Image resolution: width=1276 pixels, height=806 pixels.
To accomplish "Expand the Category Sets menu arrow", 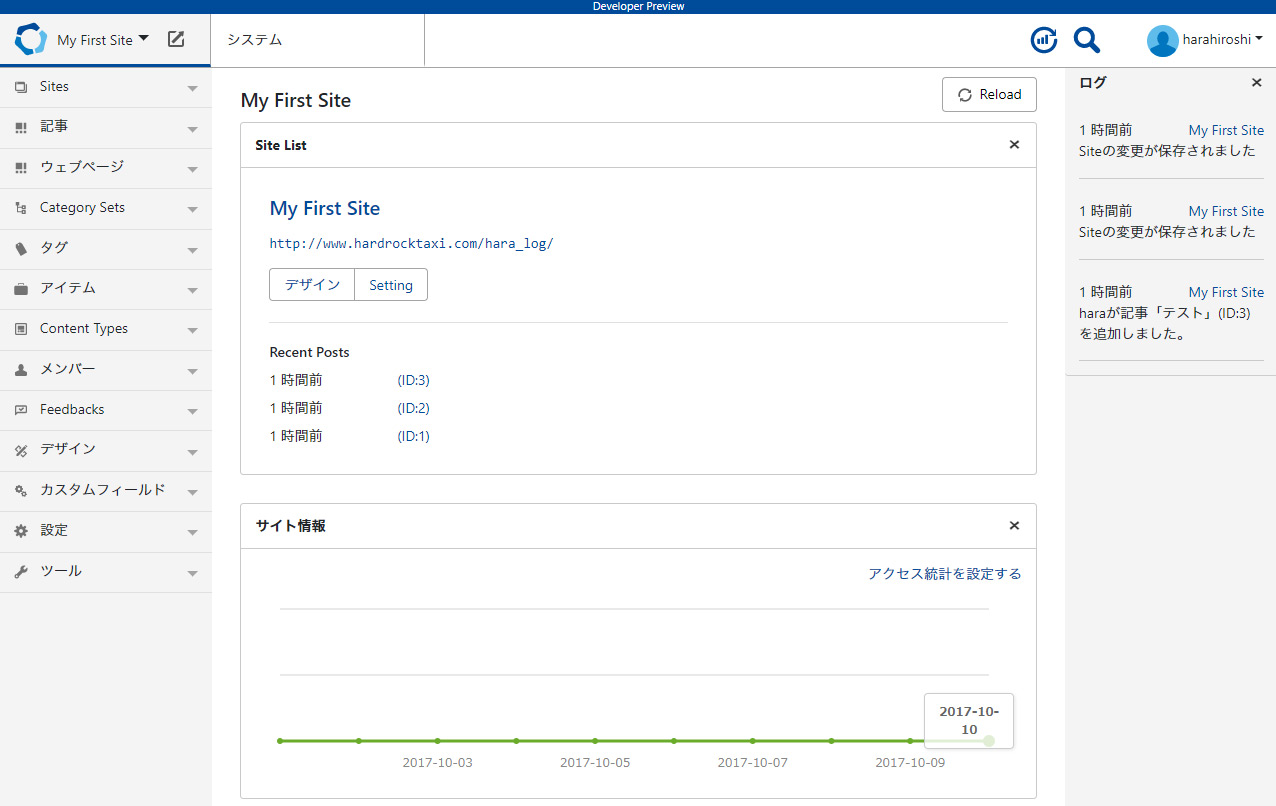I will (x=193, y=210).
